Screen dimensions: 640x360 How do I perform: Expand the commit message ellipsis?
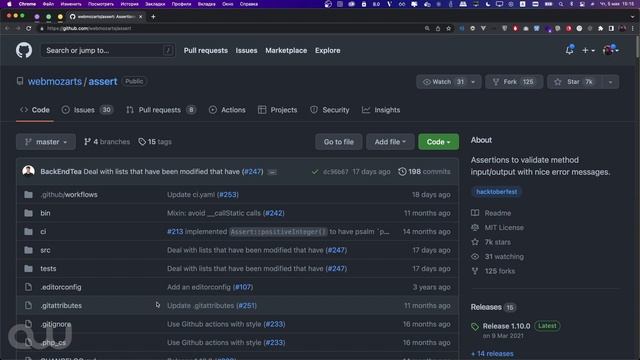272,172
